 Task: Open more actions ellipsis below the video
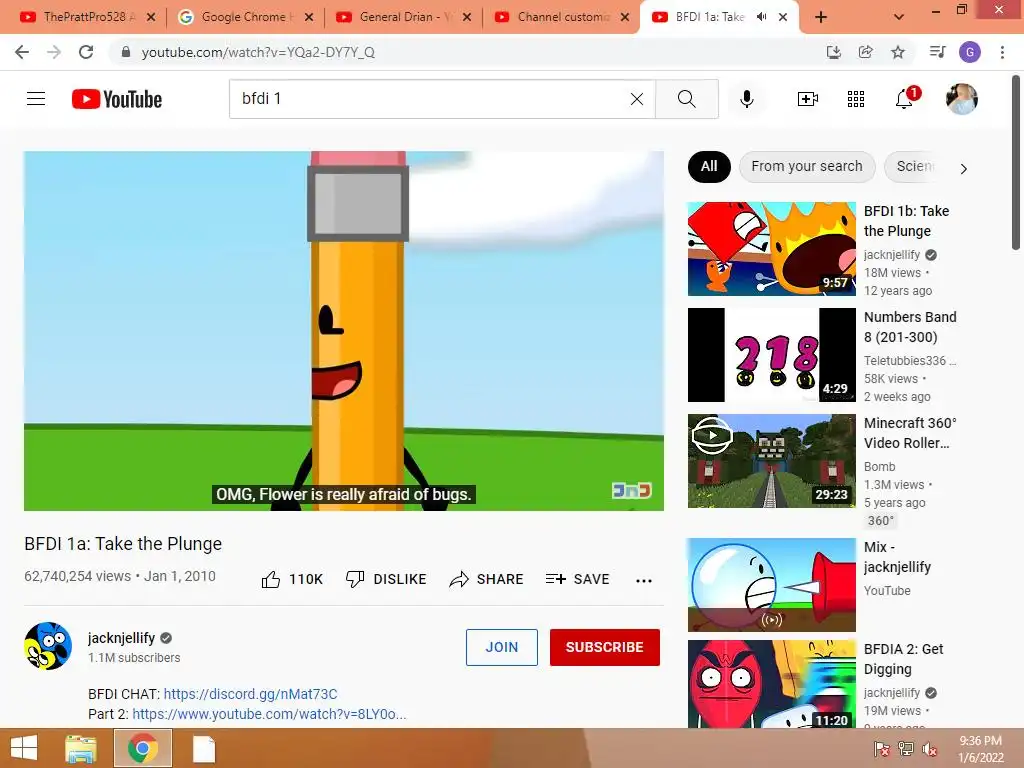pyautogui.click(x=644, y=581)
